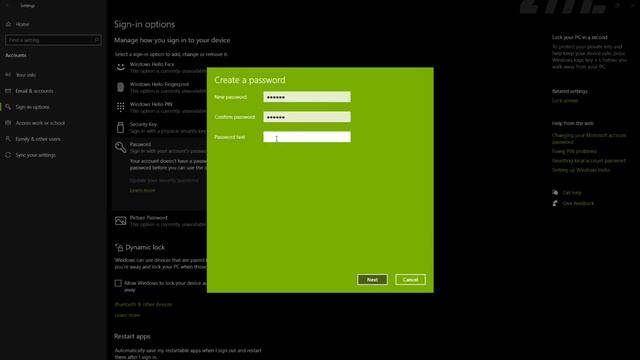Click the Sign-in options key icon in sidebar
Screen dimensions: 640x360
(x=8, y=107)
